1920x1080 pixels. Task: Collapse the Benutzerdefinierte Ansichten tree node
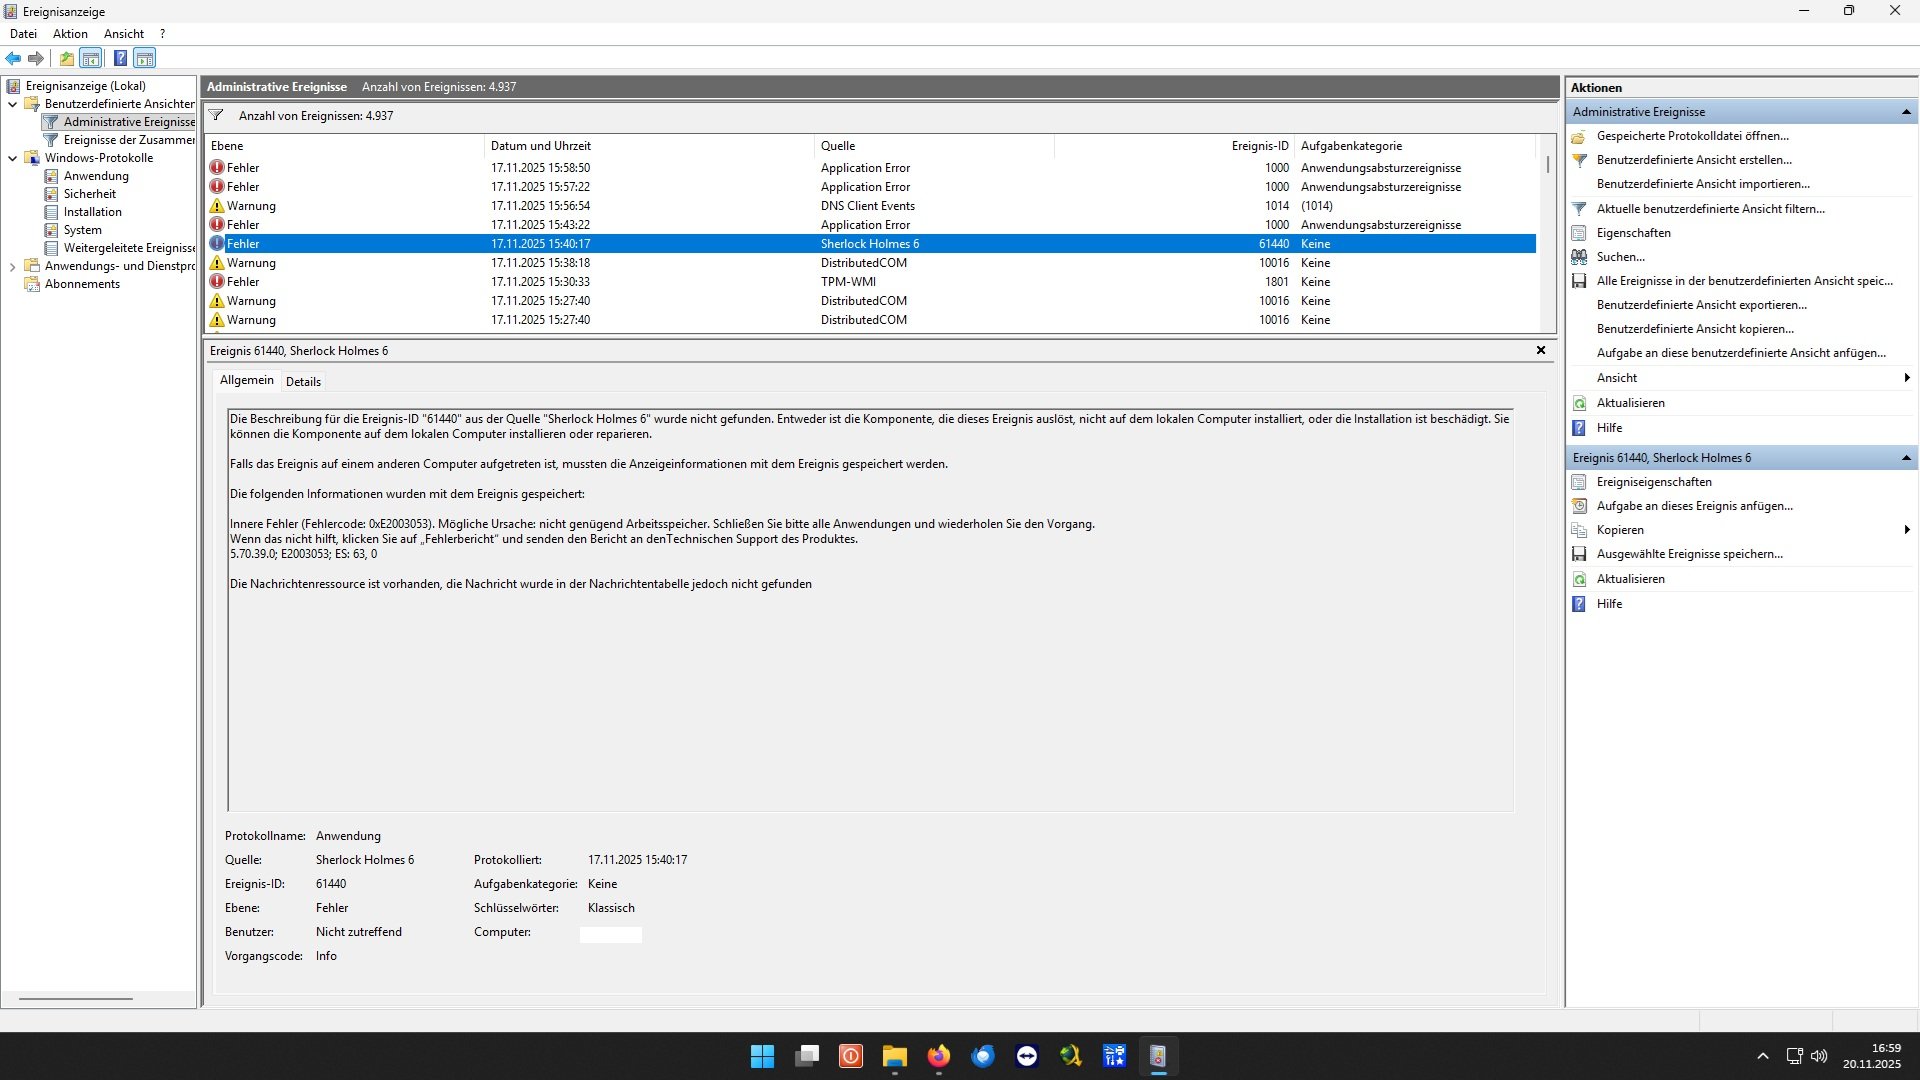[12, 104]
